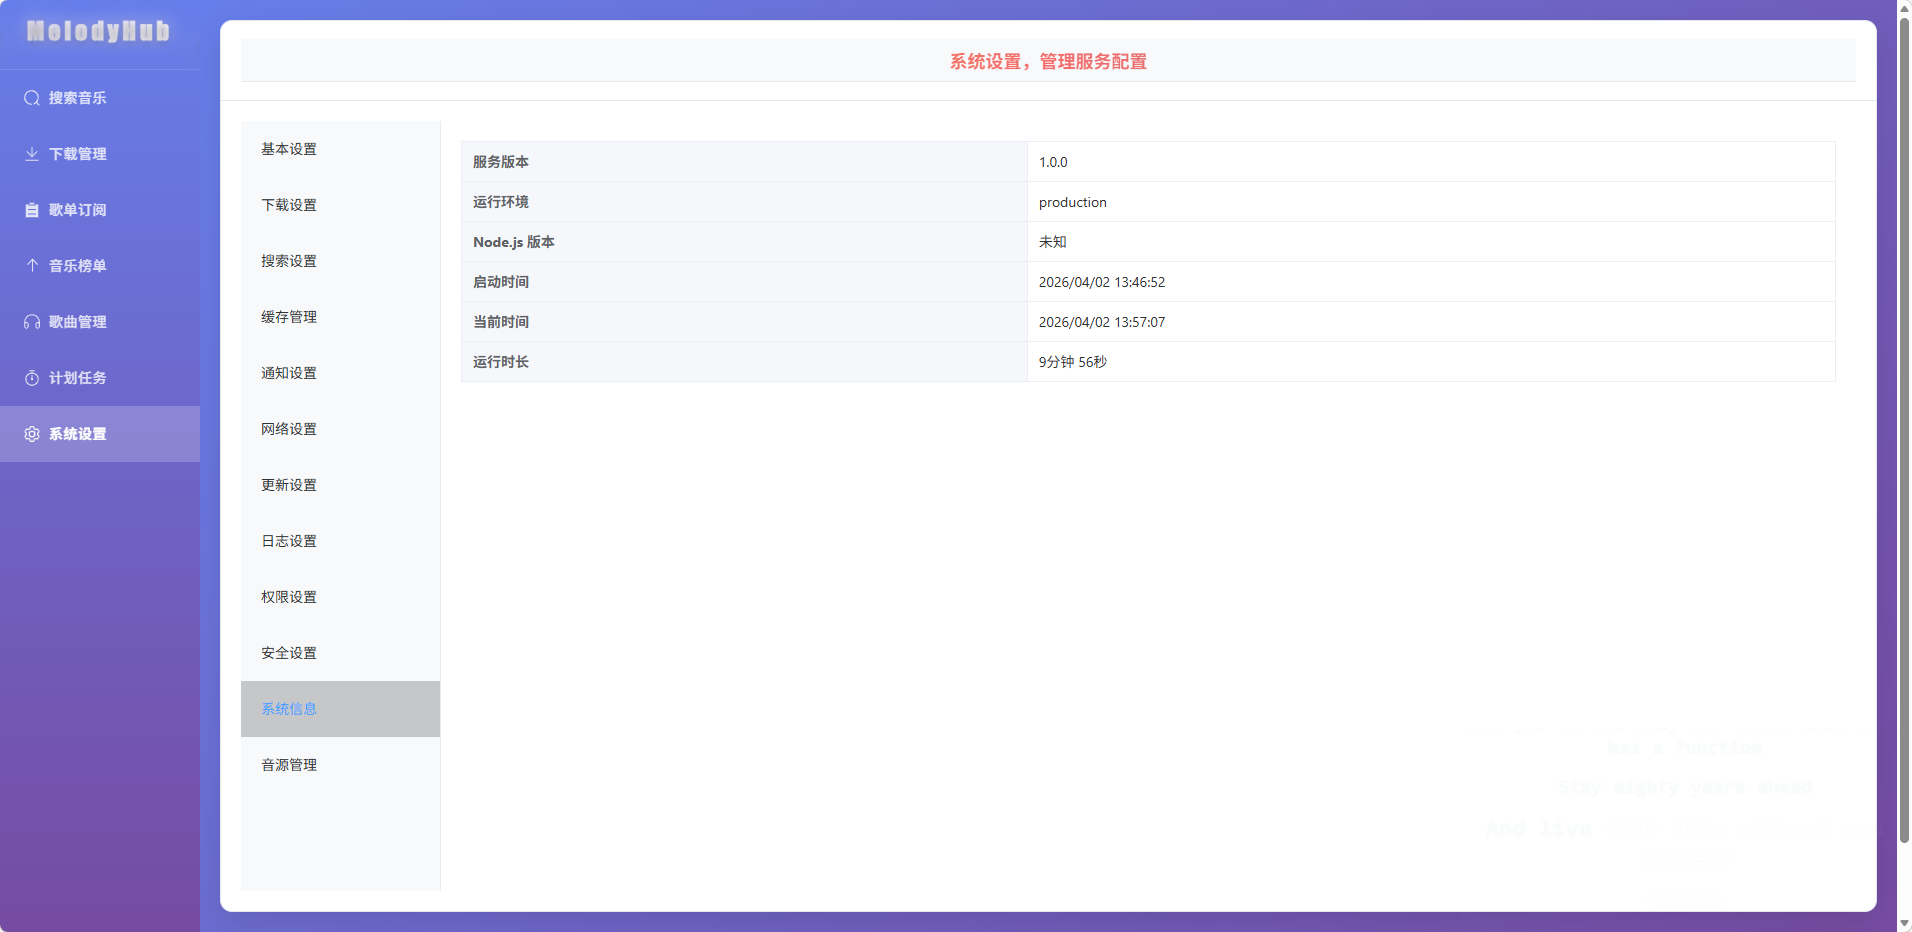The width and height of the screenshot is (1912, 932).
Task: Click the uptime value 9分钟 56秒
Action: point(1072,362)
